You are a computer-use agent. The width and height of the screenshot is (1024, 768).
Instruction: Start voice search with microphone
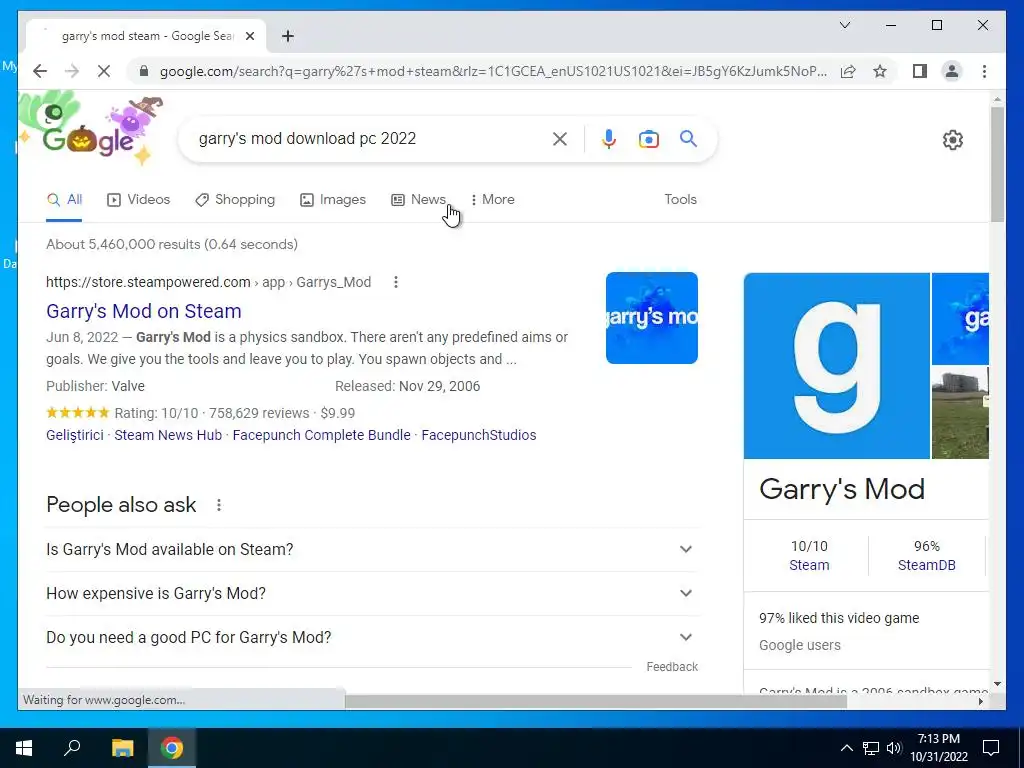pos(608,138)
